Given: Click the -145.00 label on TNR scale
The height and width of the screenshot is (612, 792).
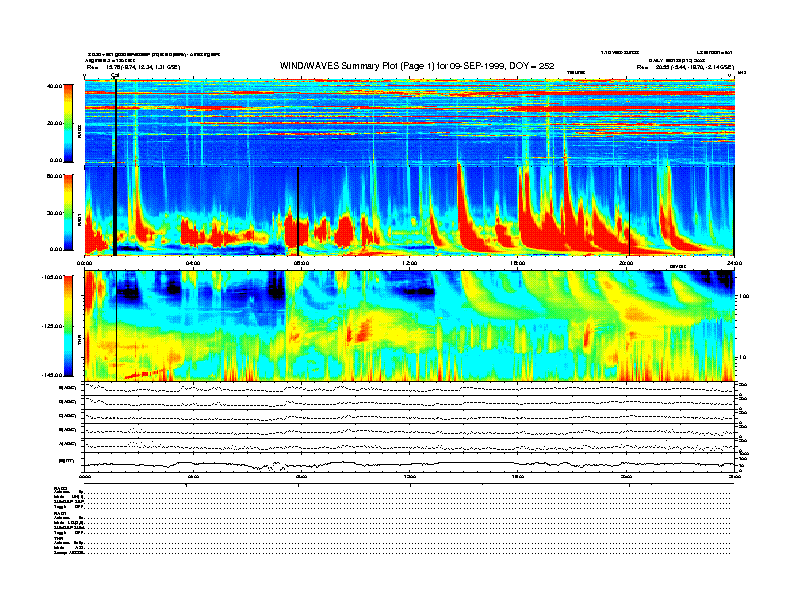Looking at the screenshot, I should point(53,375).
